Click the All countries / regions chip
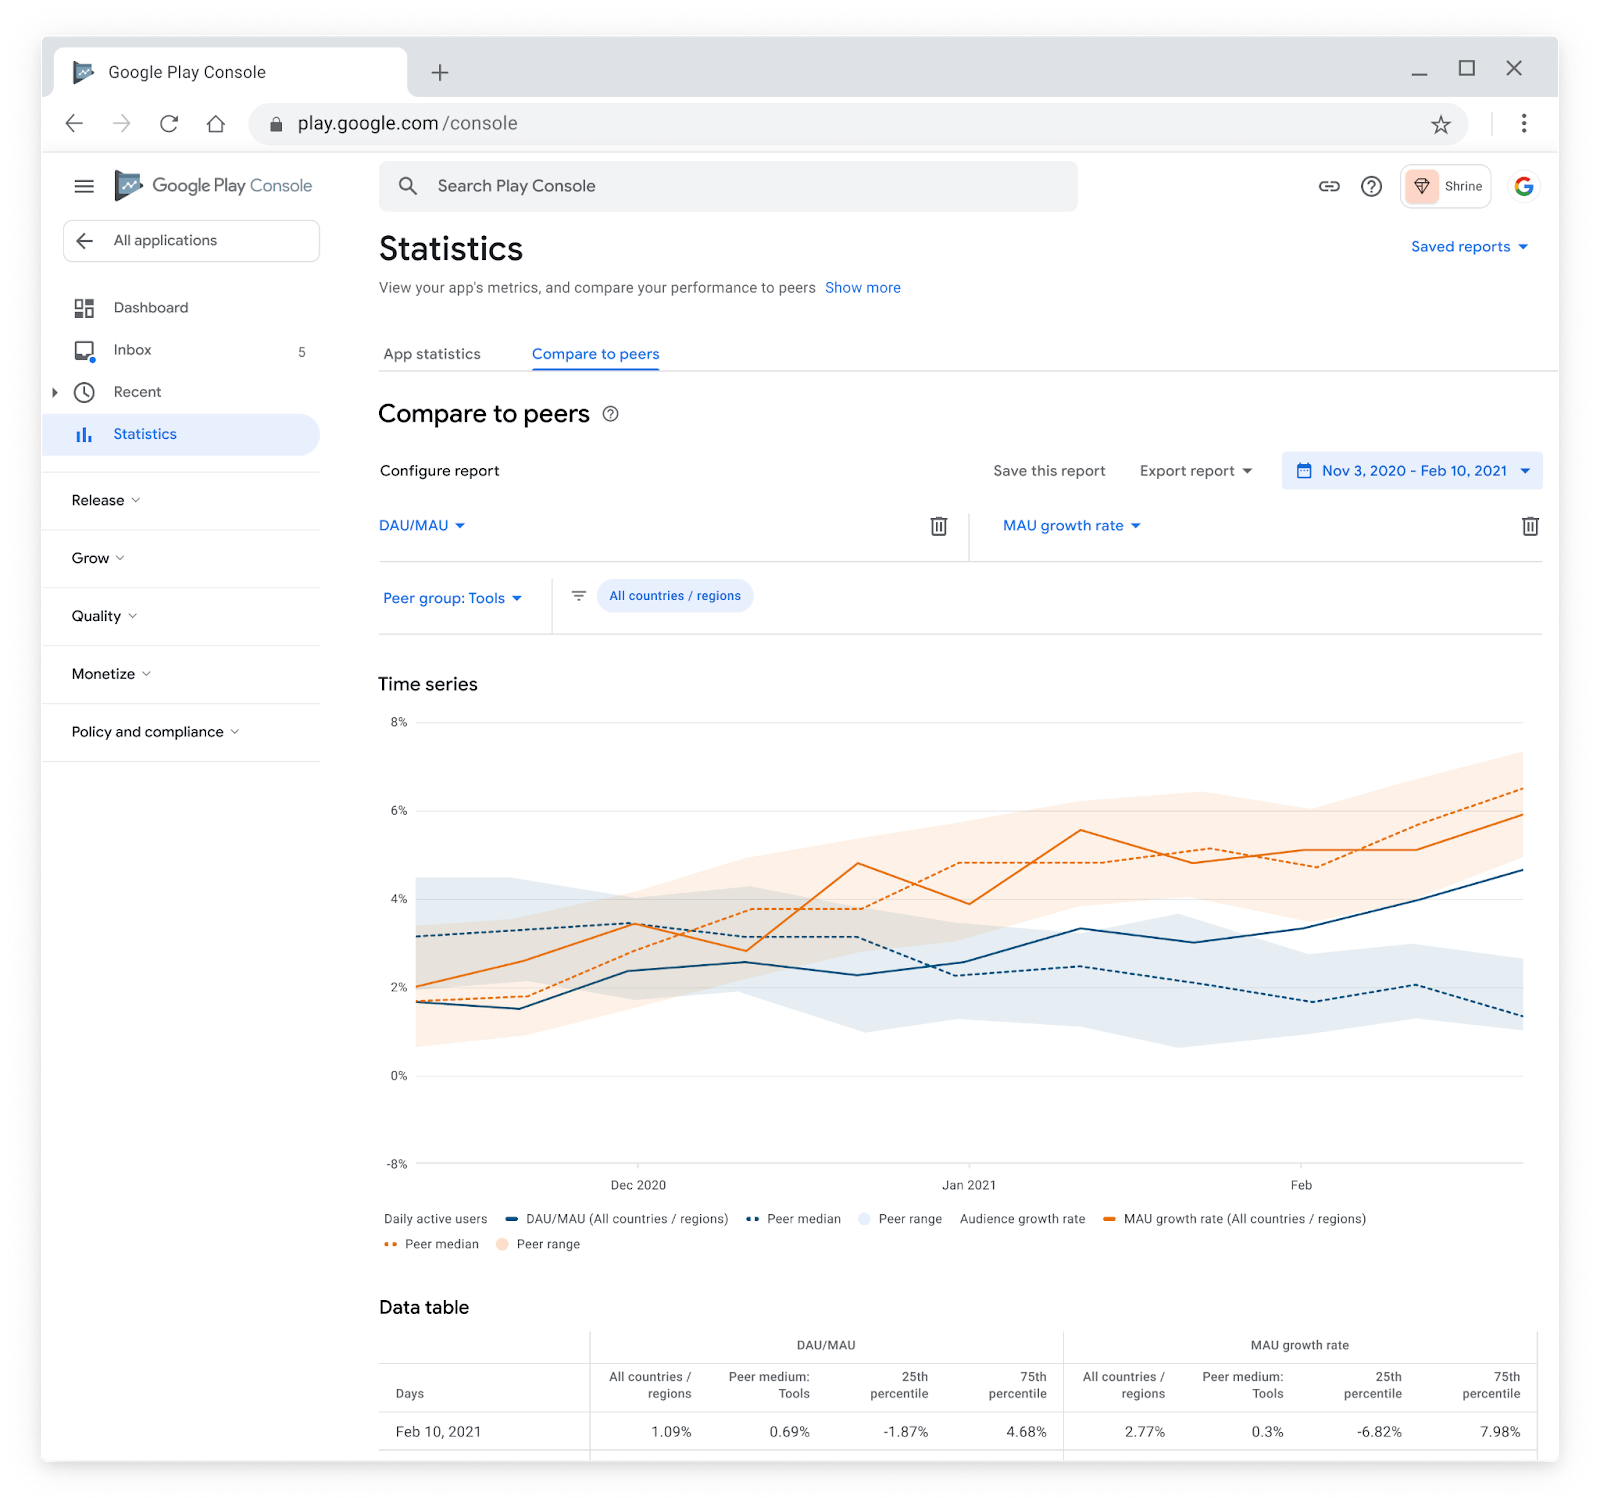Image resolution: width=1600 pixels, height=1507 pixels. click(x=675, y=596)
